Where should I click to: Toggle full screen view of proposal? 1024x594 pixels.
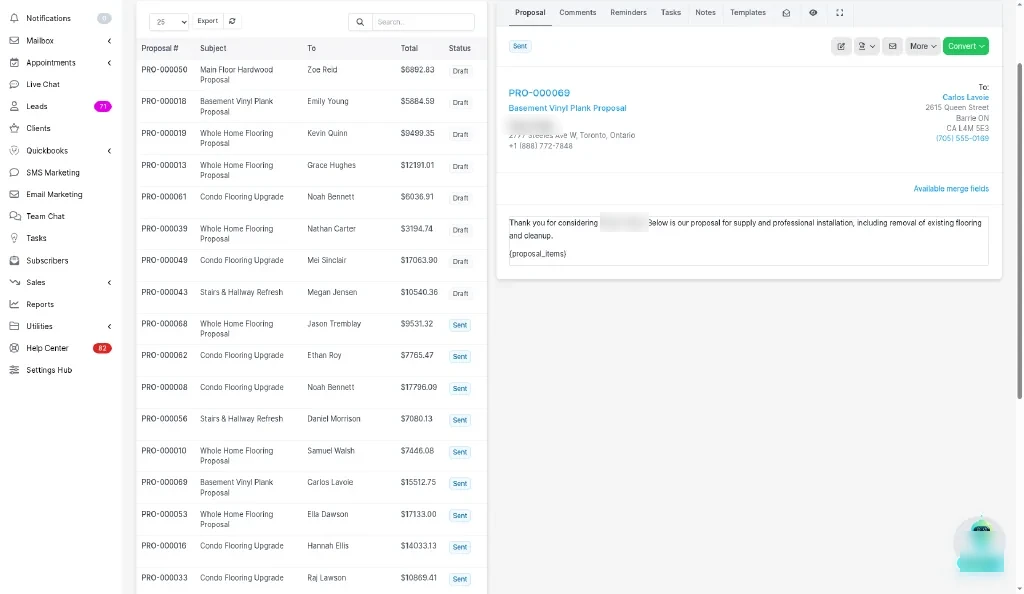(840, 12)
